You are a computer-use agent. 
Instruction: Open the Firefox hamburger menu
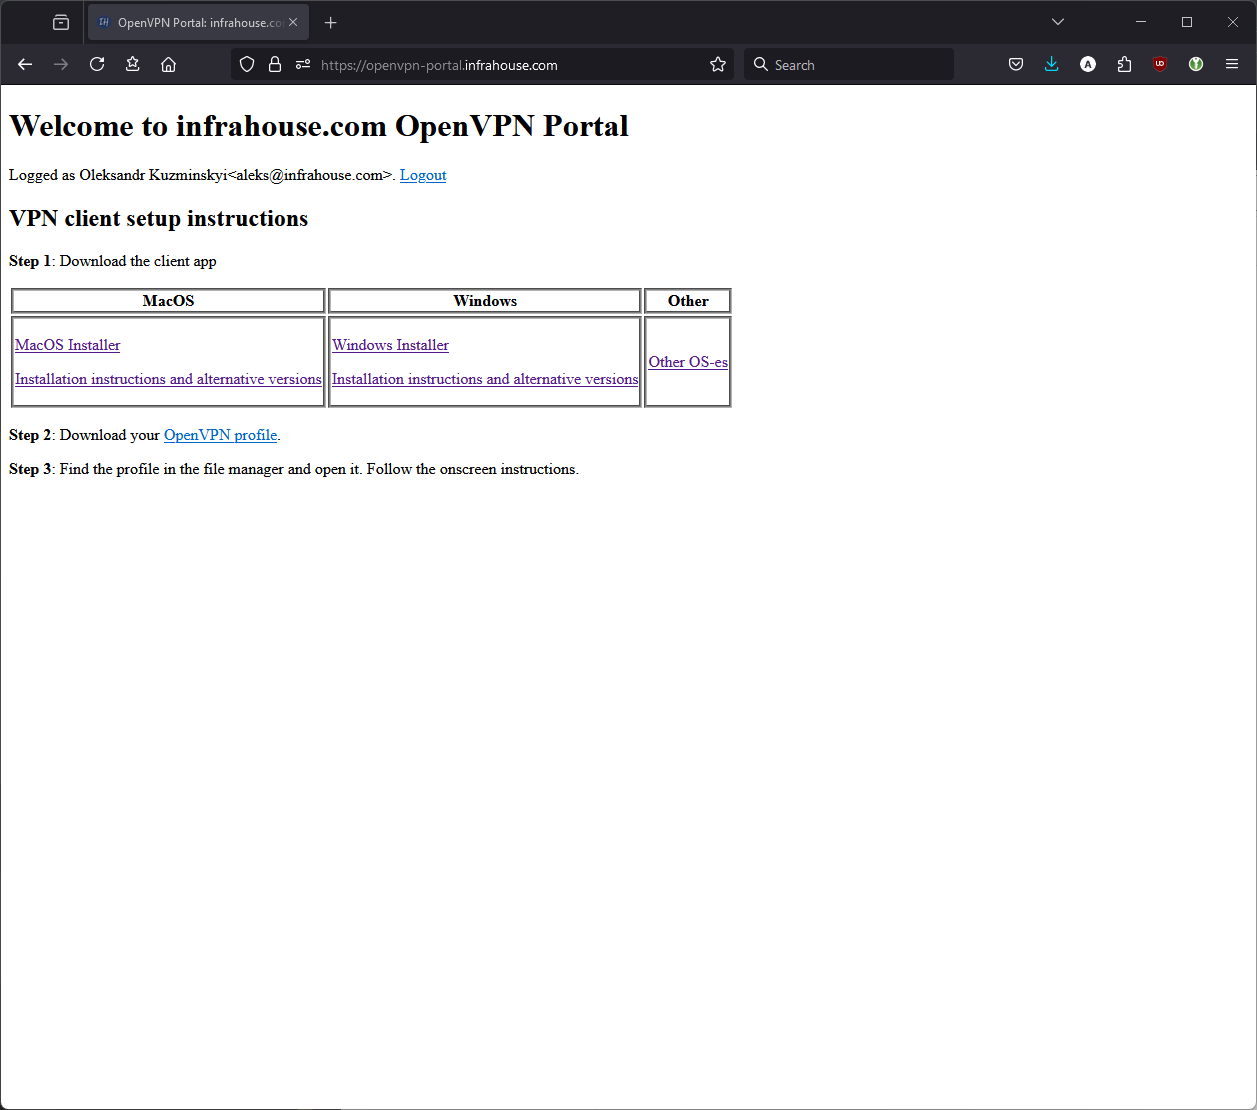click(1232, 64)
